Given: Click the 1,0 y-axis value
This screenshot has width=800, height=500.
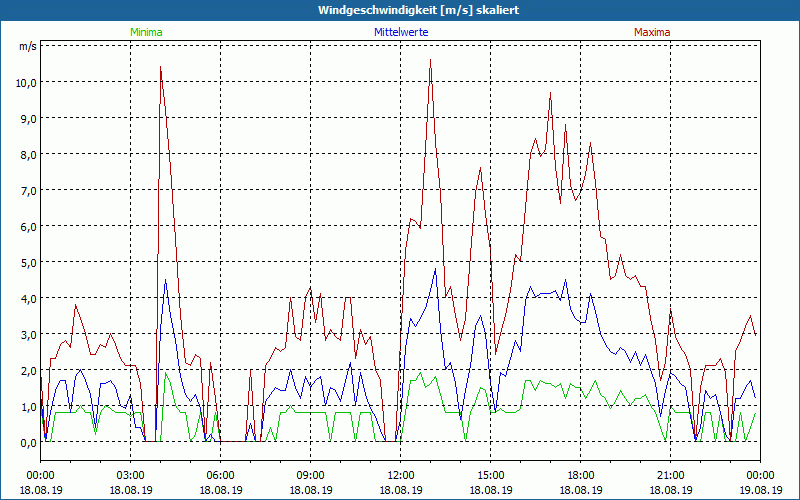Looking at the screenshot, I should (29, 407).
